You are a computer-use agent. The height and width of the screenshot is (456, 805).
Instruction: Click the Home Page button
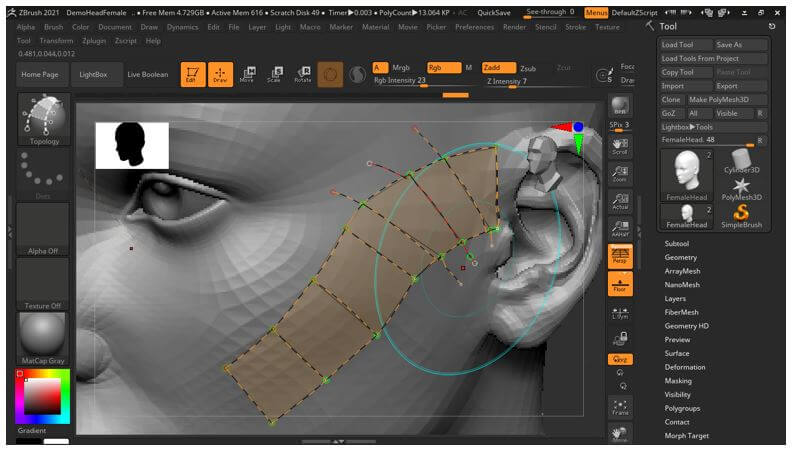pos(41,75)
